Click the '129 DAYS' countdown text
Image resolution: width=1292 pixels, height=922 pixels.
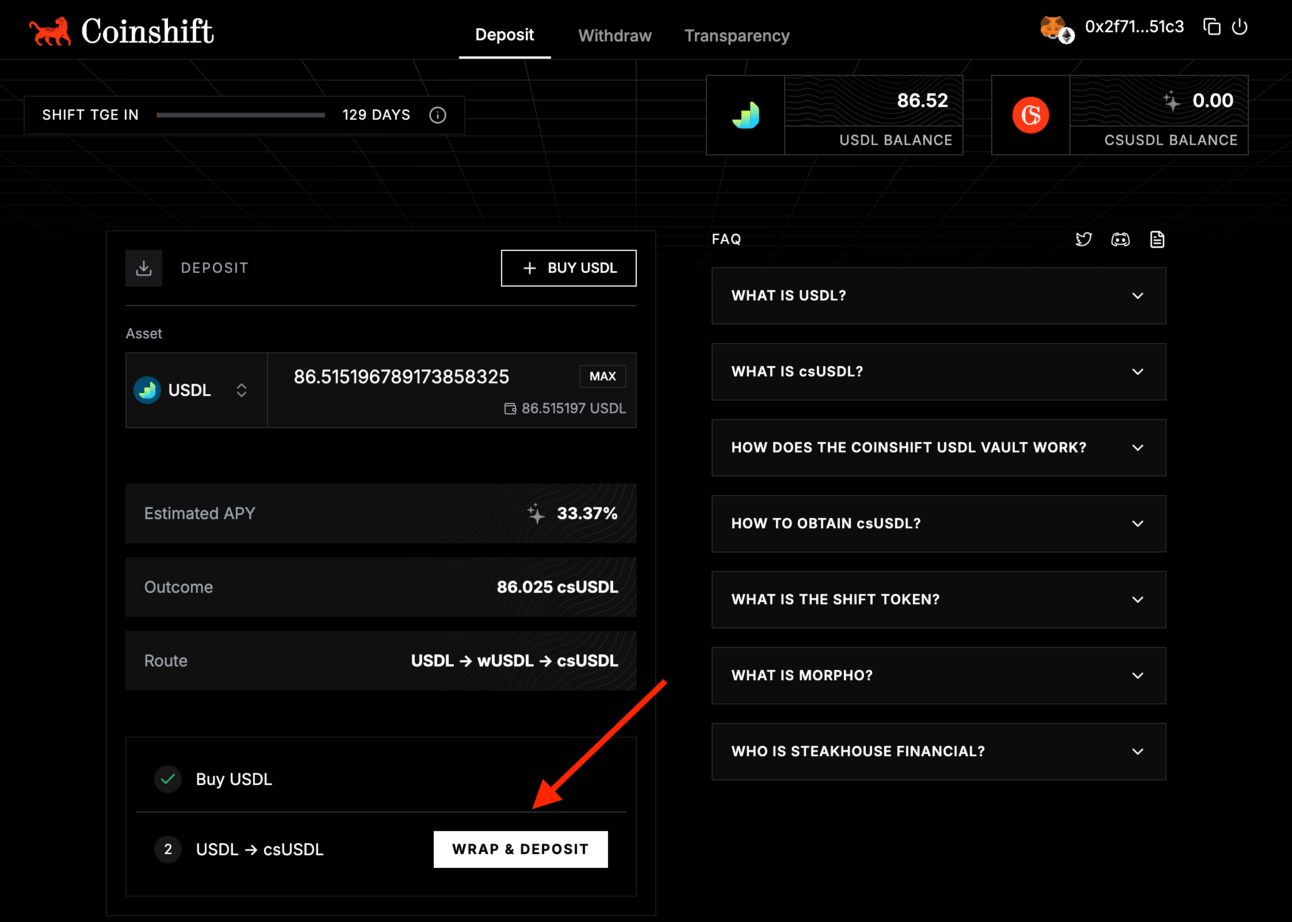(x=376, y=115)
